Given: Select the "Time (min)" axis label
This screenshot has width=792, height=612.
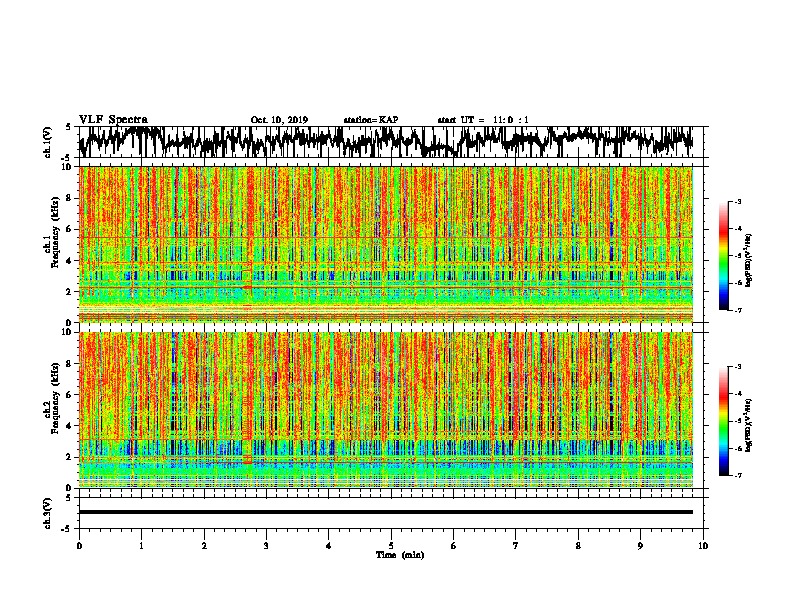Looking at the screenshot, I should tap(400, 555).
